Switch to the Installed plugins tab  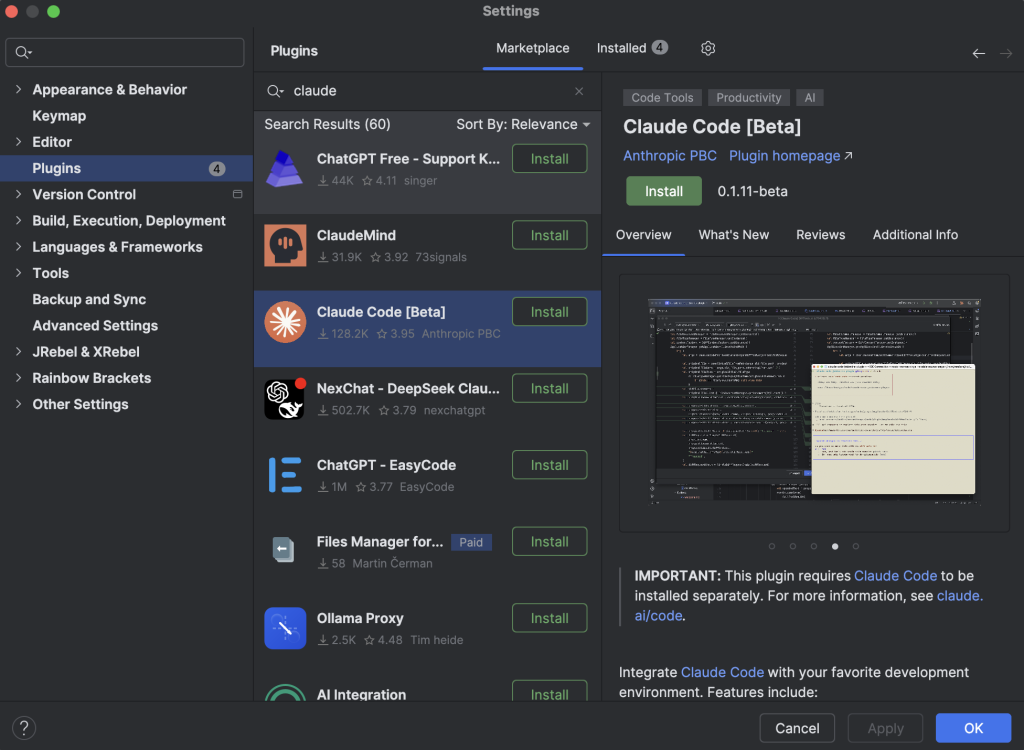[x=632, y=48]
